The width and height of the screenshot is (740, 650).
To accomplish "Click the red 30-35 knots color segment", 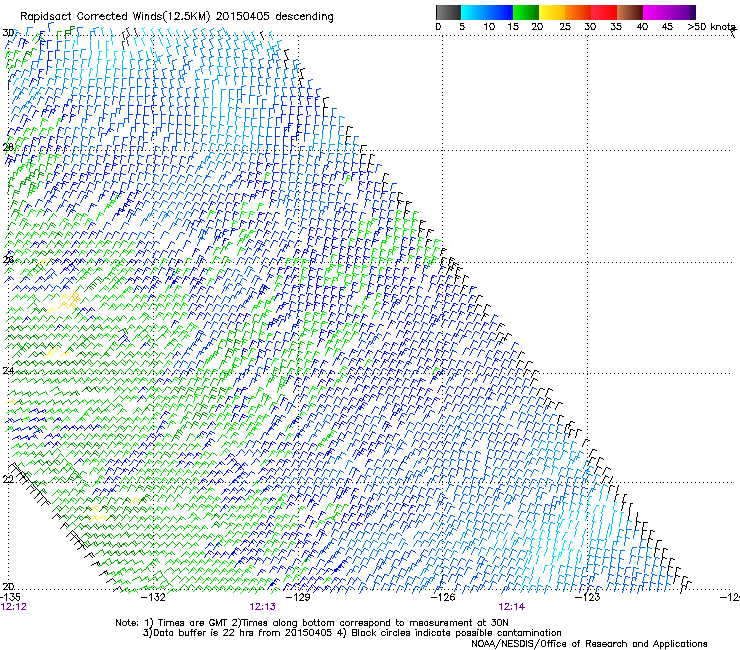I will click(604, 12).
